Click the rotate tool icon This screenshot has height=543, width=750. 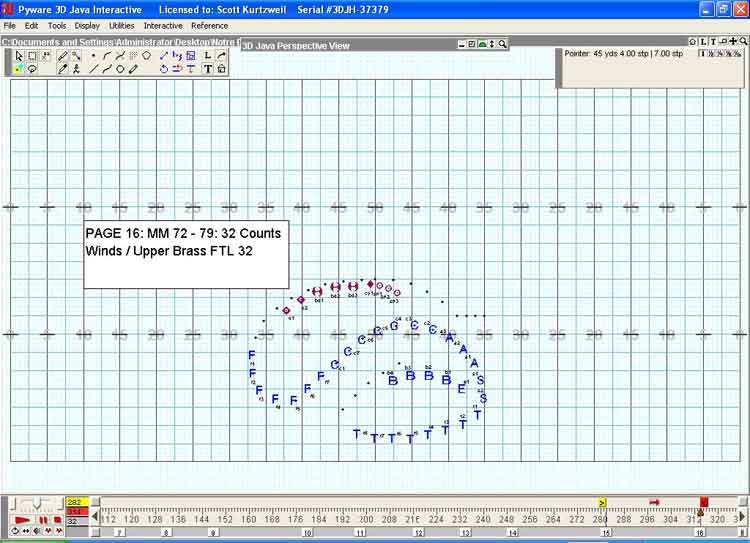pyautogui.click(x=163, y=70)
